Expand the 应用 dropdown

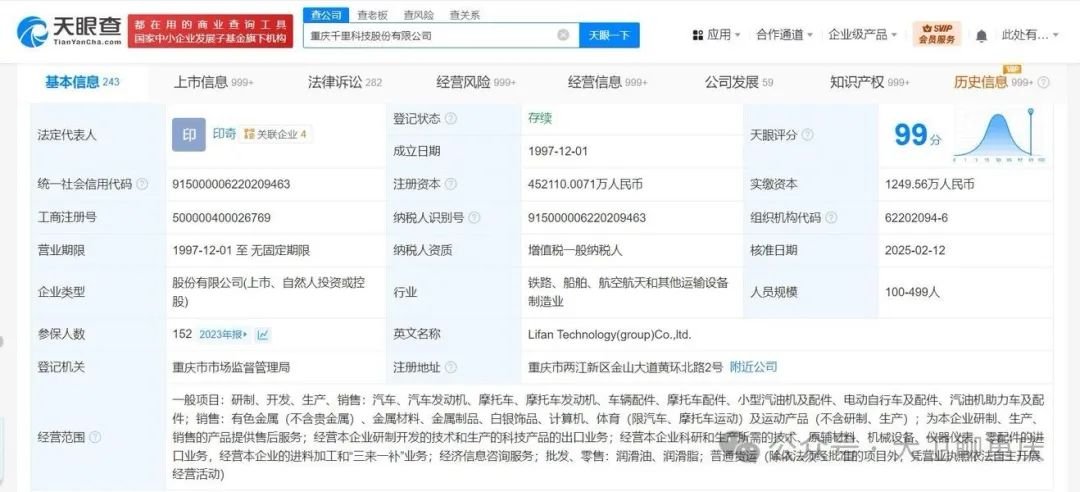tap(738, 34)
